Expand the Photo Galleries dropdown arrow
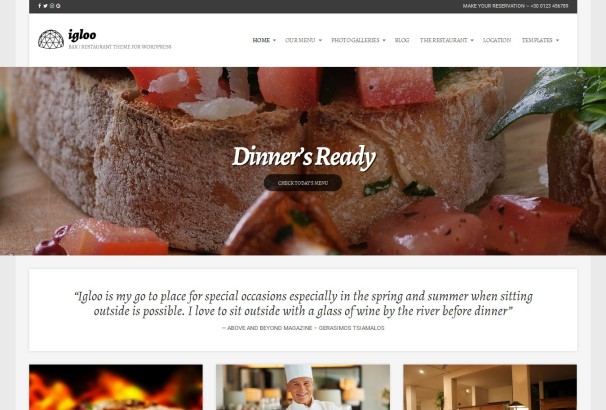This screenshot has height=410, width=606. pyautogui.click(x=384, y=40)
